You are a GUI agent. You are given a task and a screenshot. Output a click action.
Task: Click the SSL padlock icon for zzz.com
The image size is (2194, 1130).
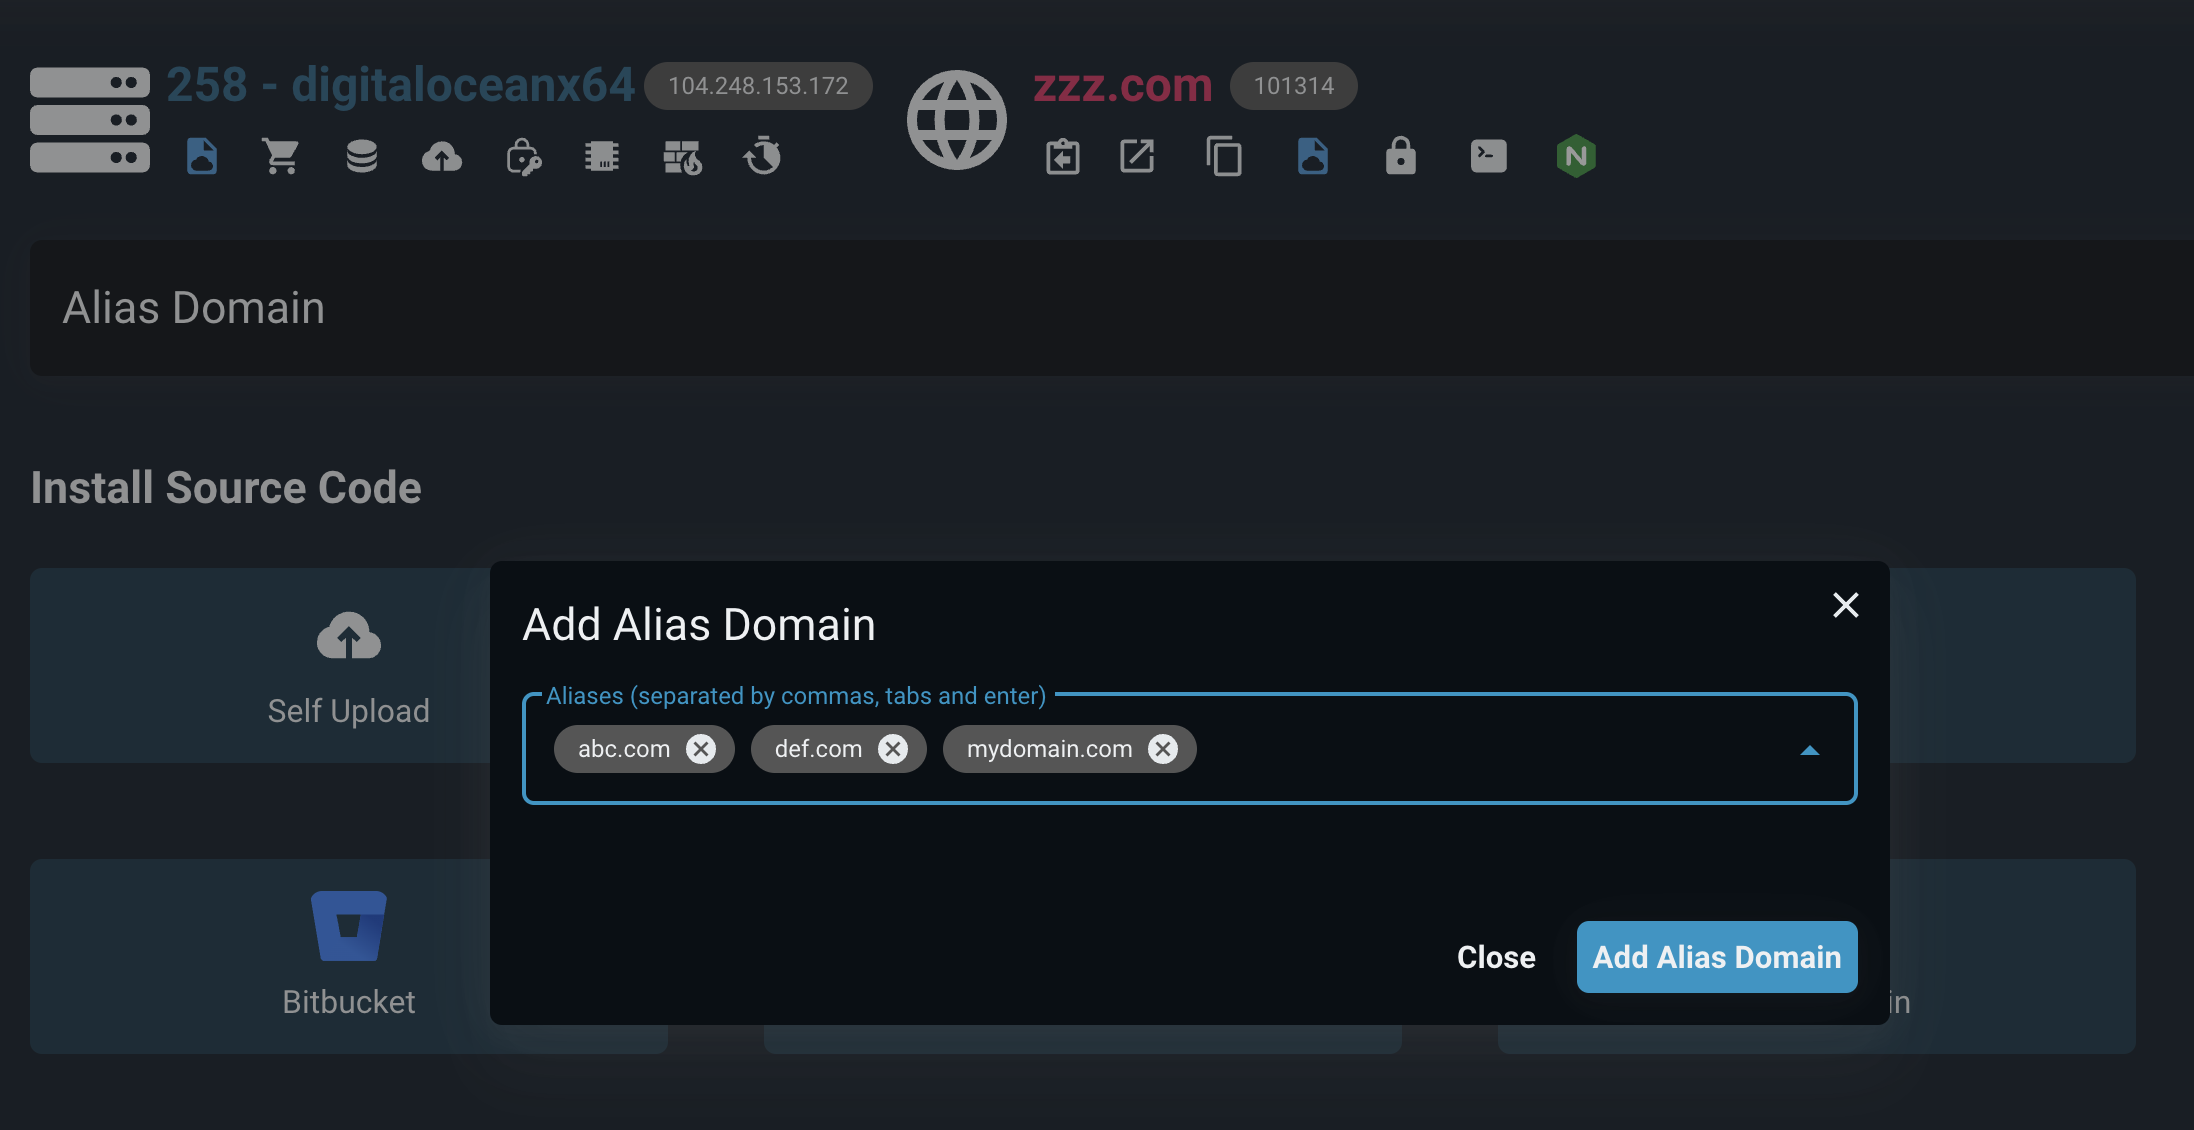click(x=1400, y=156)
